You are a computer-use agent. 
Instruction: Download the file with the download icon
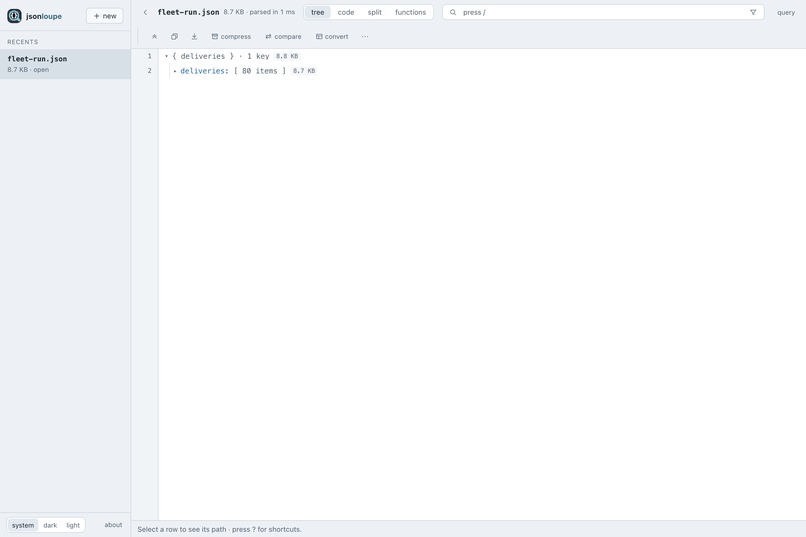tap(194, 36)
